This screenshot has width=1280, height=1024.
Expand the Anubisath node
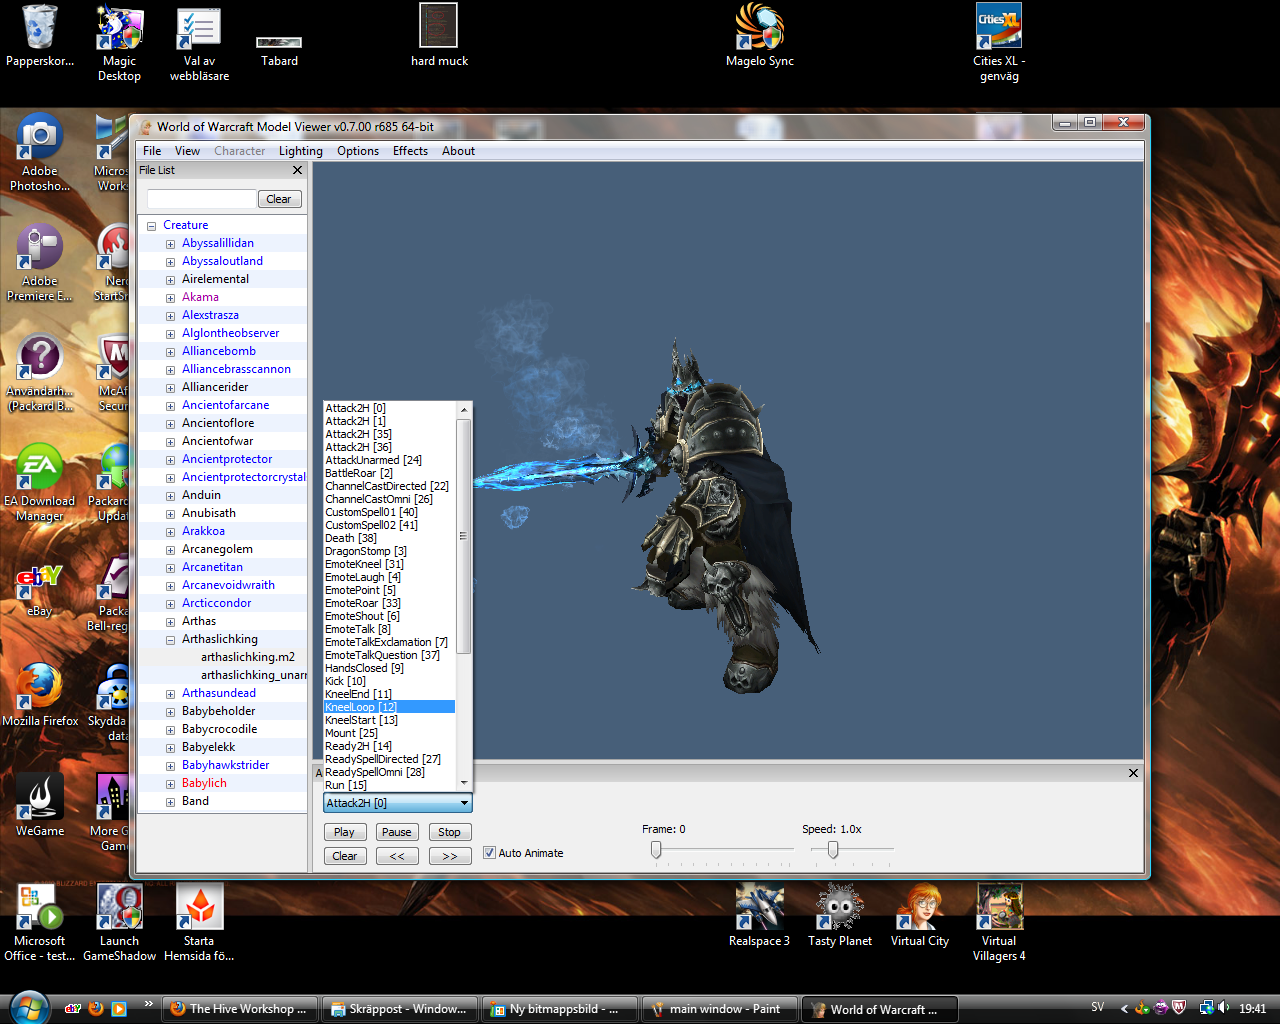point(170,514)
